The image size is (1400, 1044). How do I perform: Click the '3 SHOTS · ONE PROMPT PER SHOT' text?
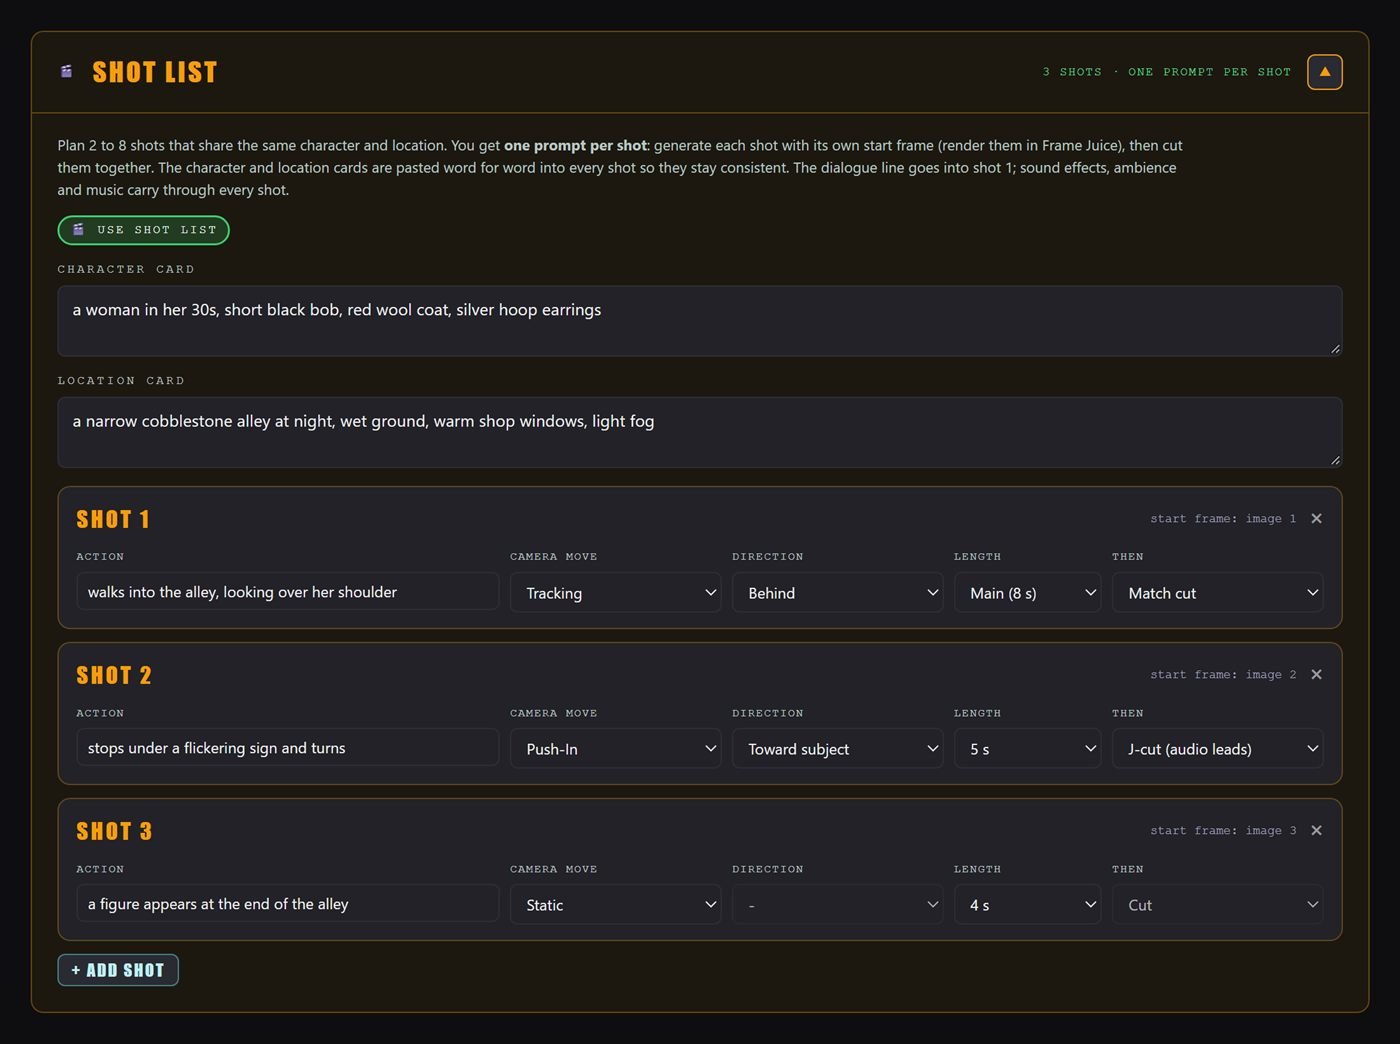tap(1167, 72)
